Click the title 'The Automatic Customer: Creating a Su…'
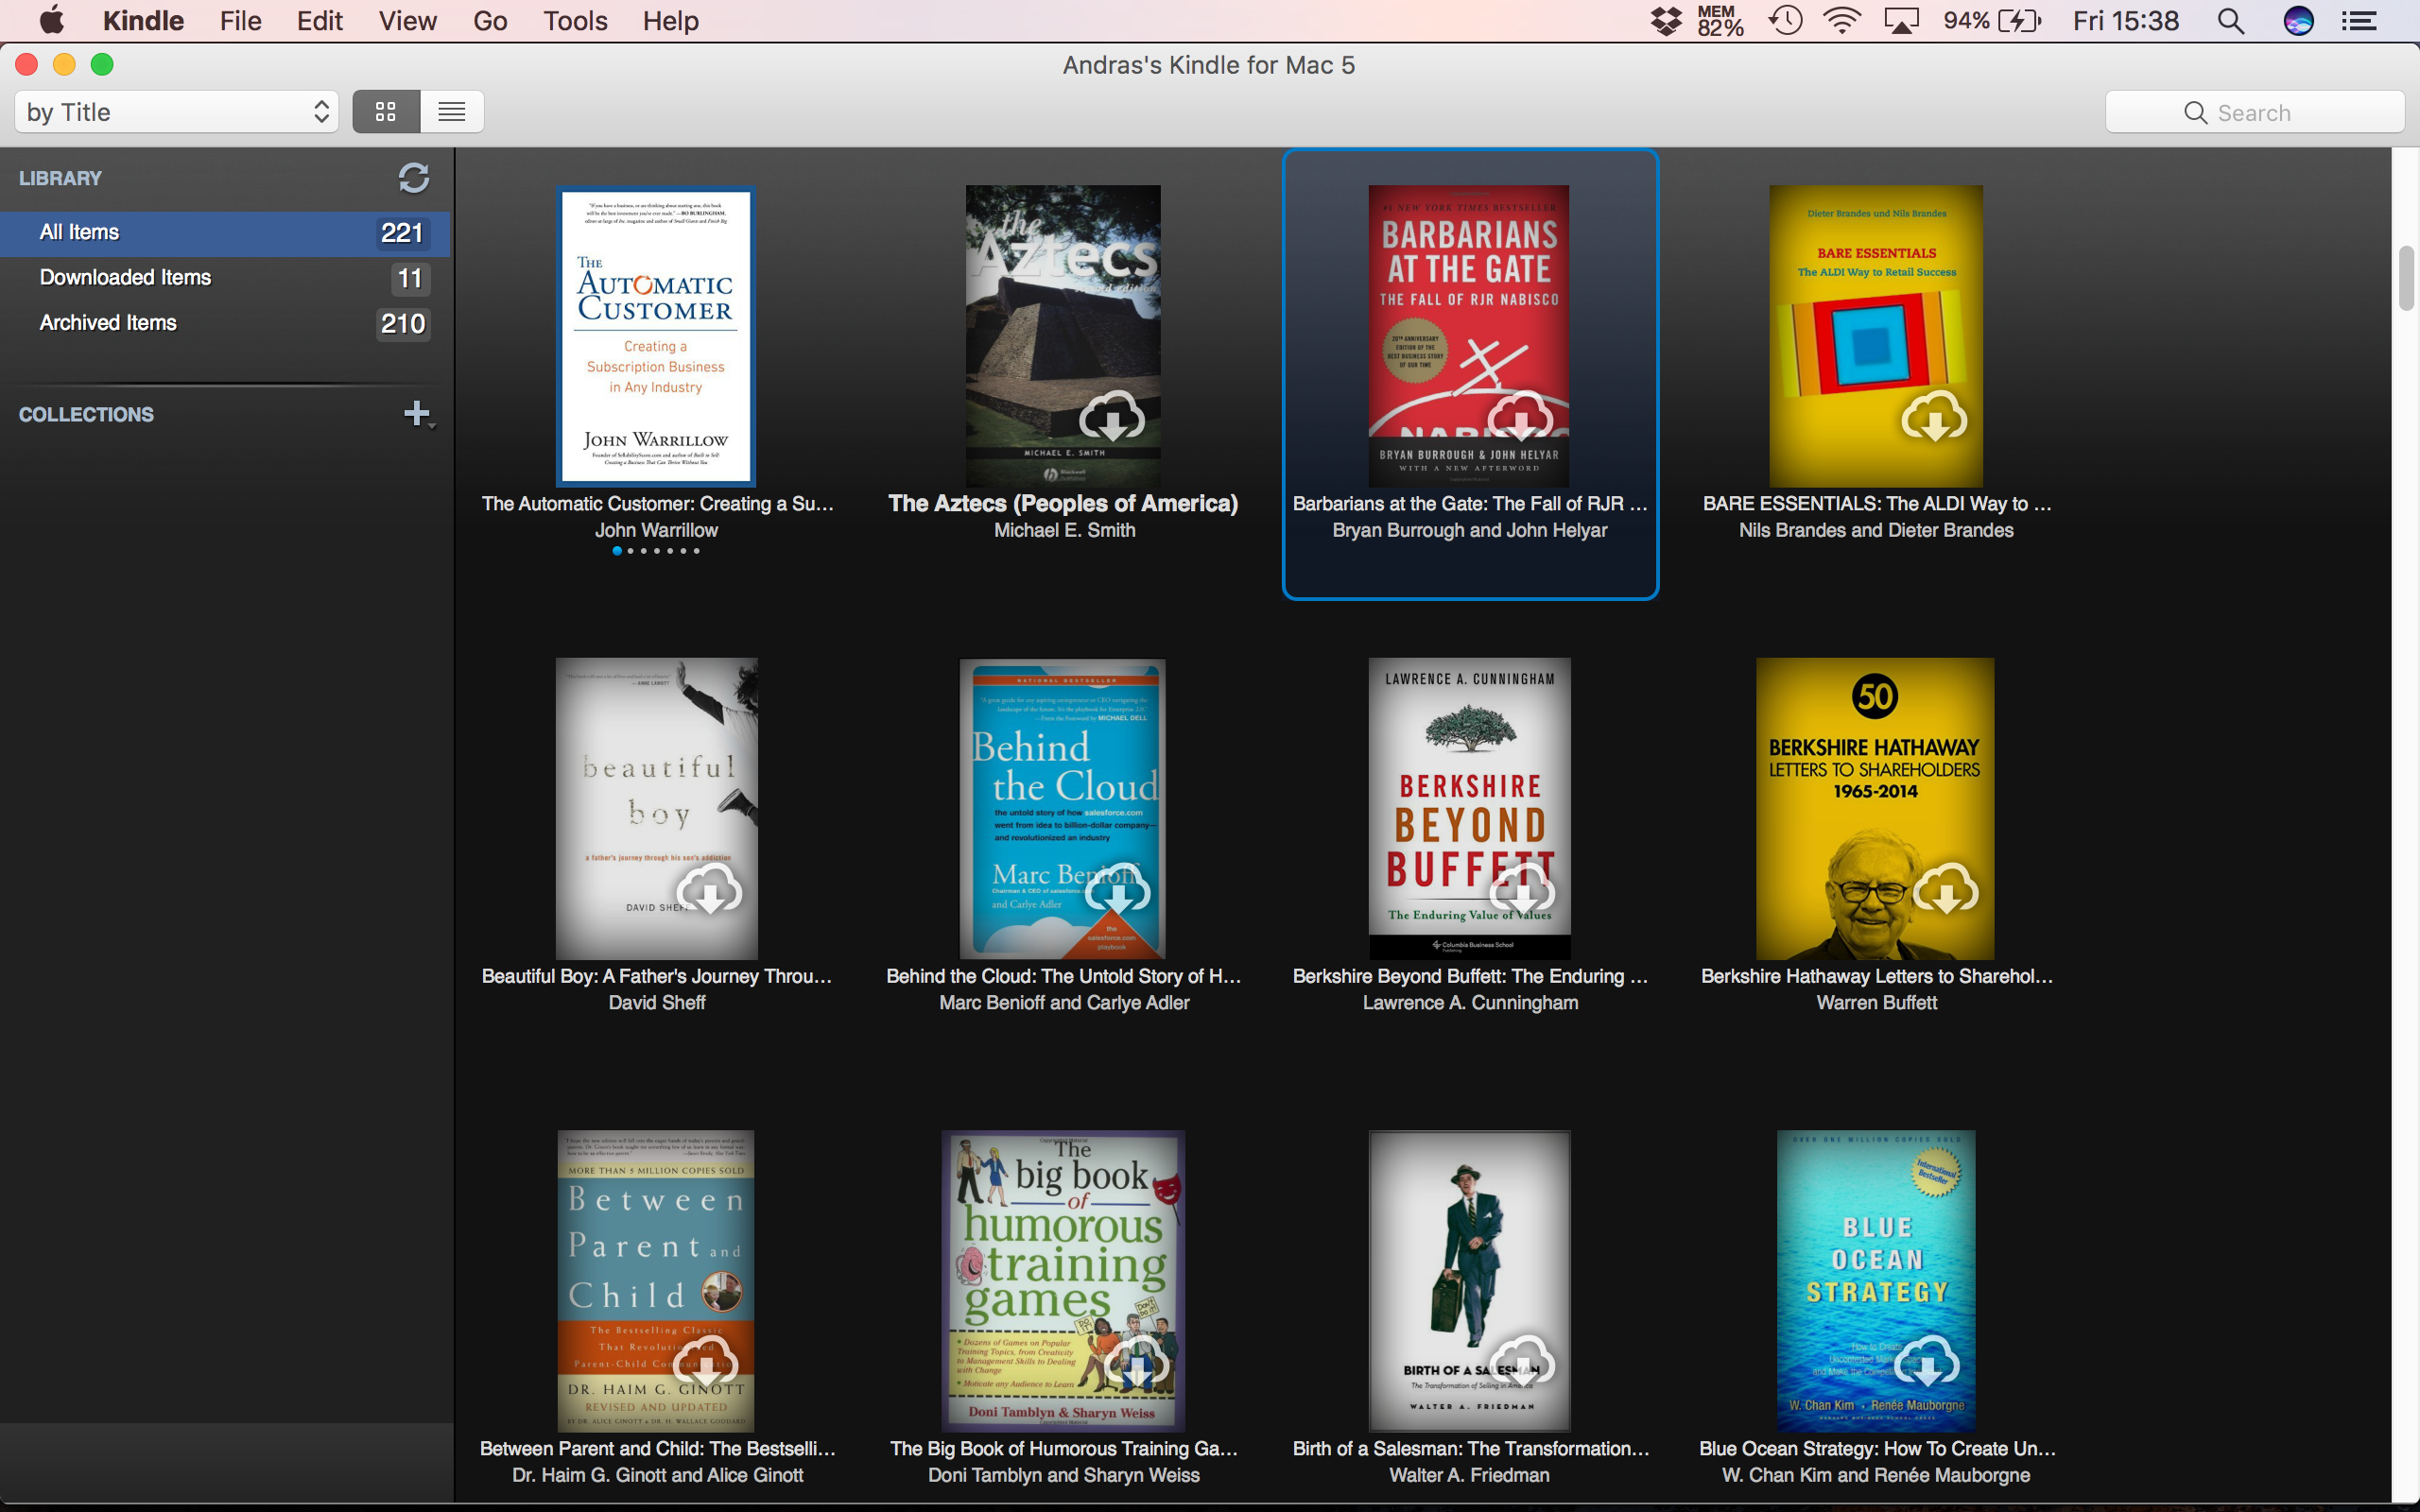Image resolution: width=2420 pixels, height=1512 pixels. tap(657, 503)
